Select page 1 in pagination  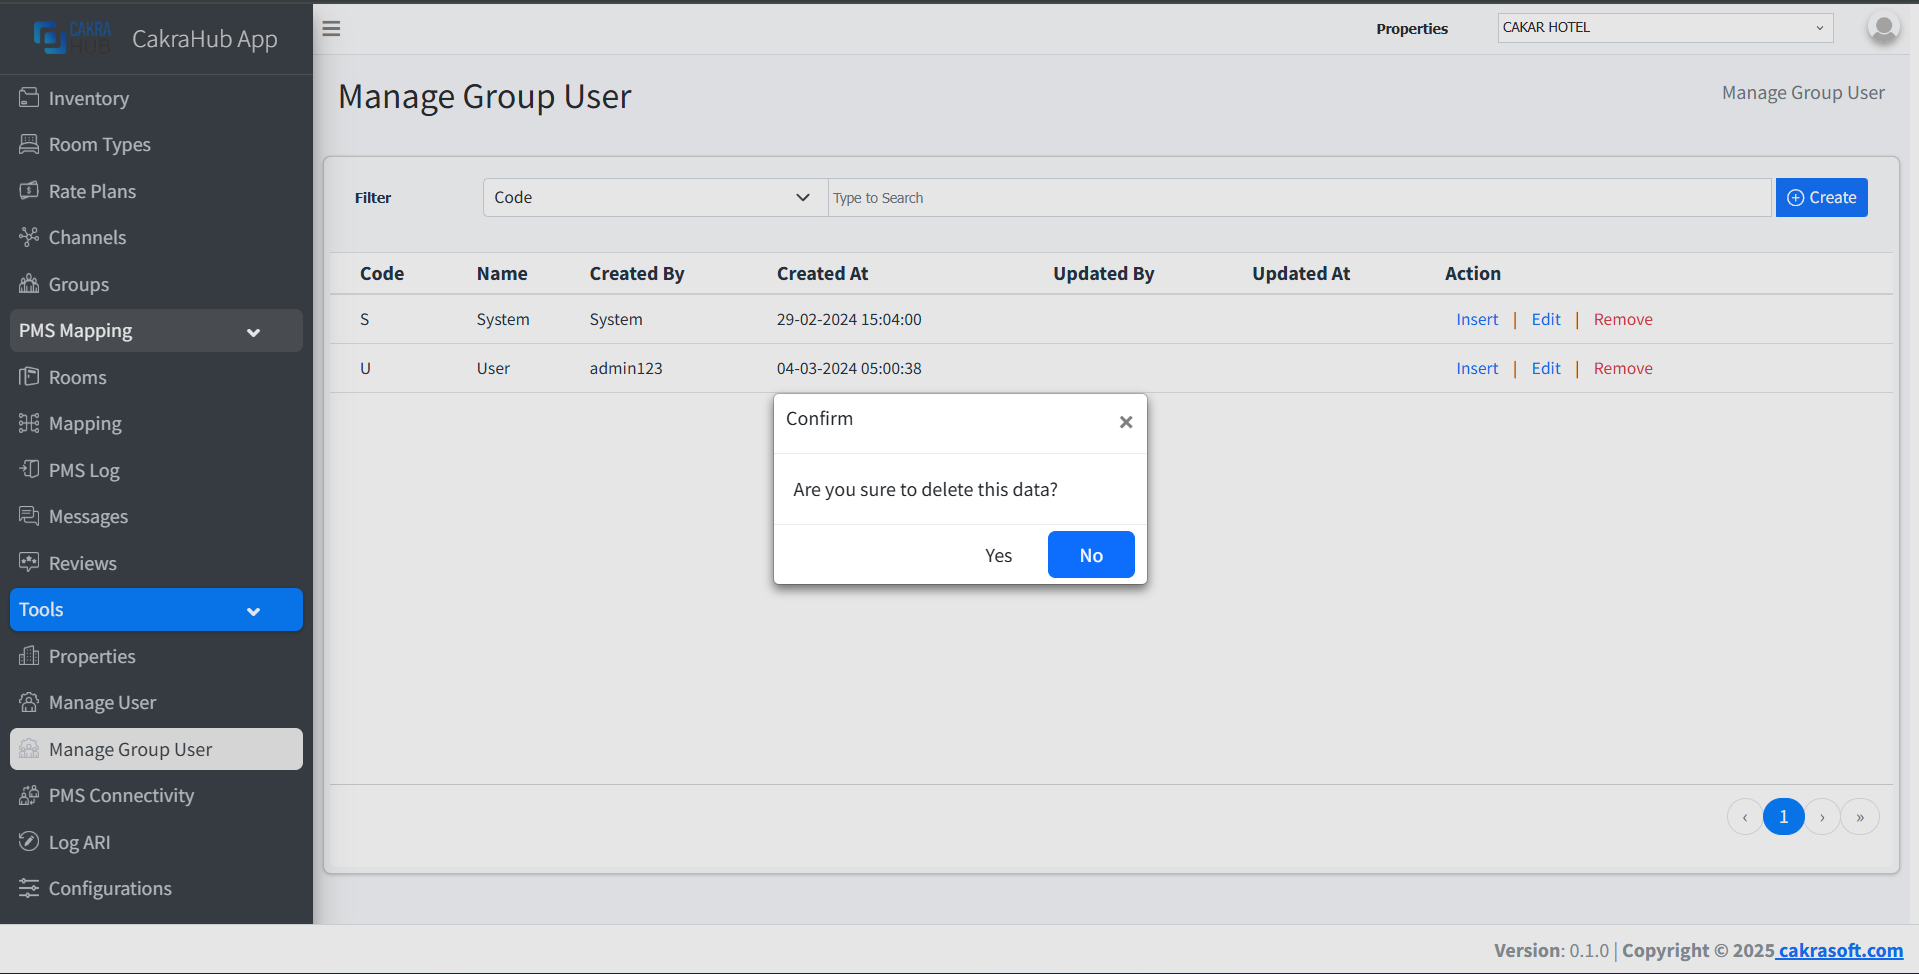coord(1783,816)
